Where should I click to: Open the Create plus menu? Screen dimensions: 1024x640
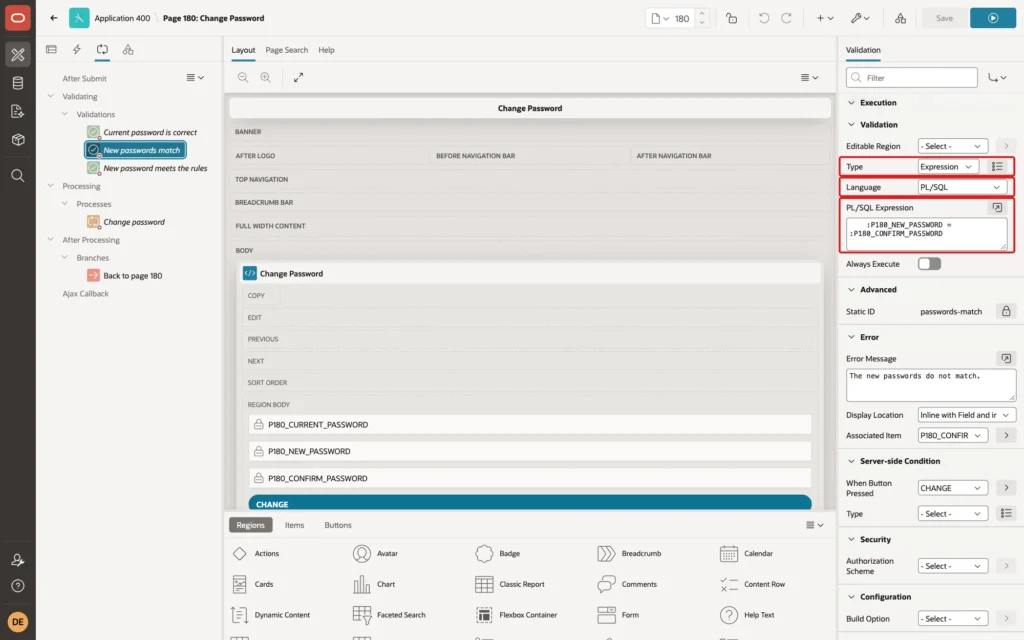(825, 18)
